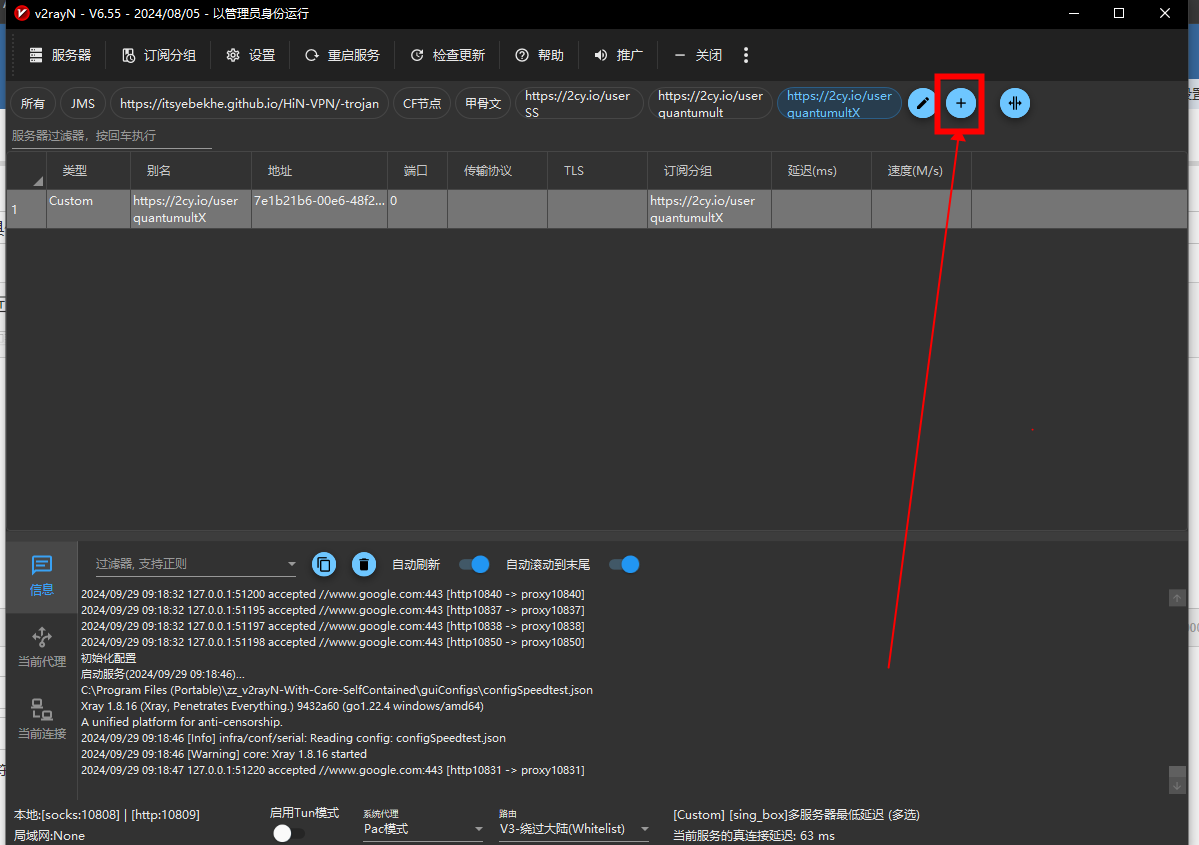Open the 信息 panel in sidebar
Screen dimensions: 1199x845
(42, 576)
